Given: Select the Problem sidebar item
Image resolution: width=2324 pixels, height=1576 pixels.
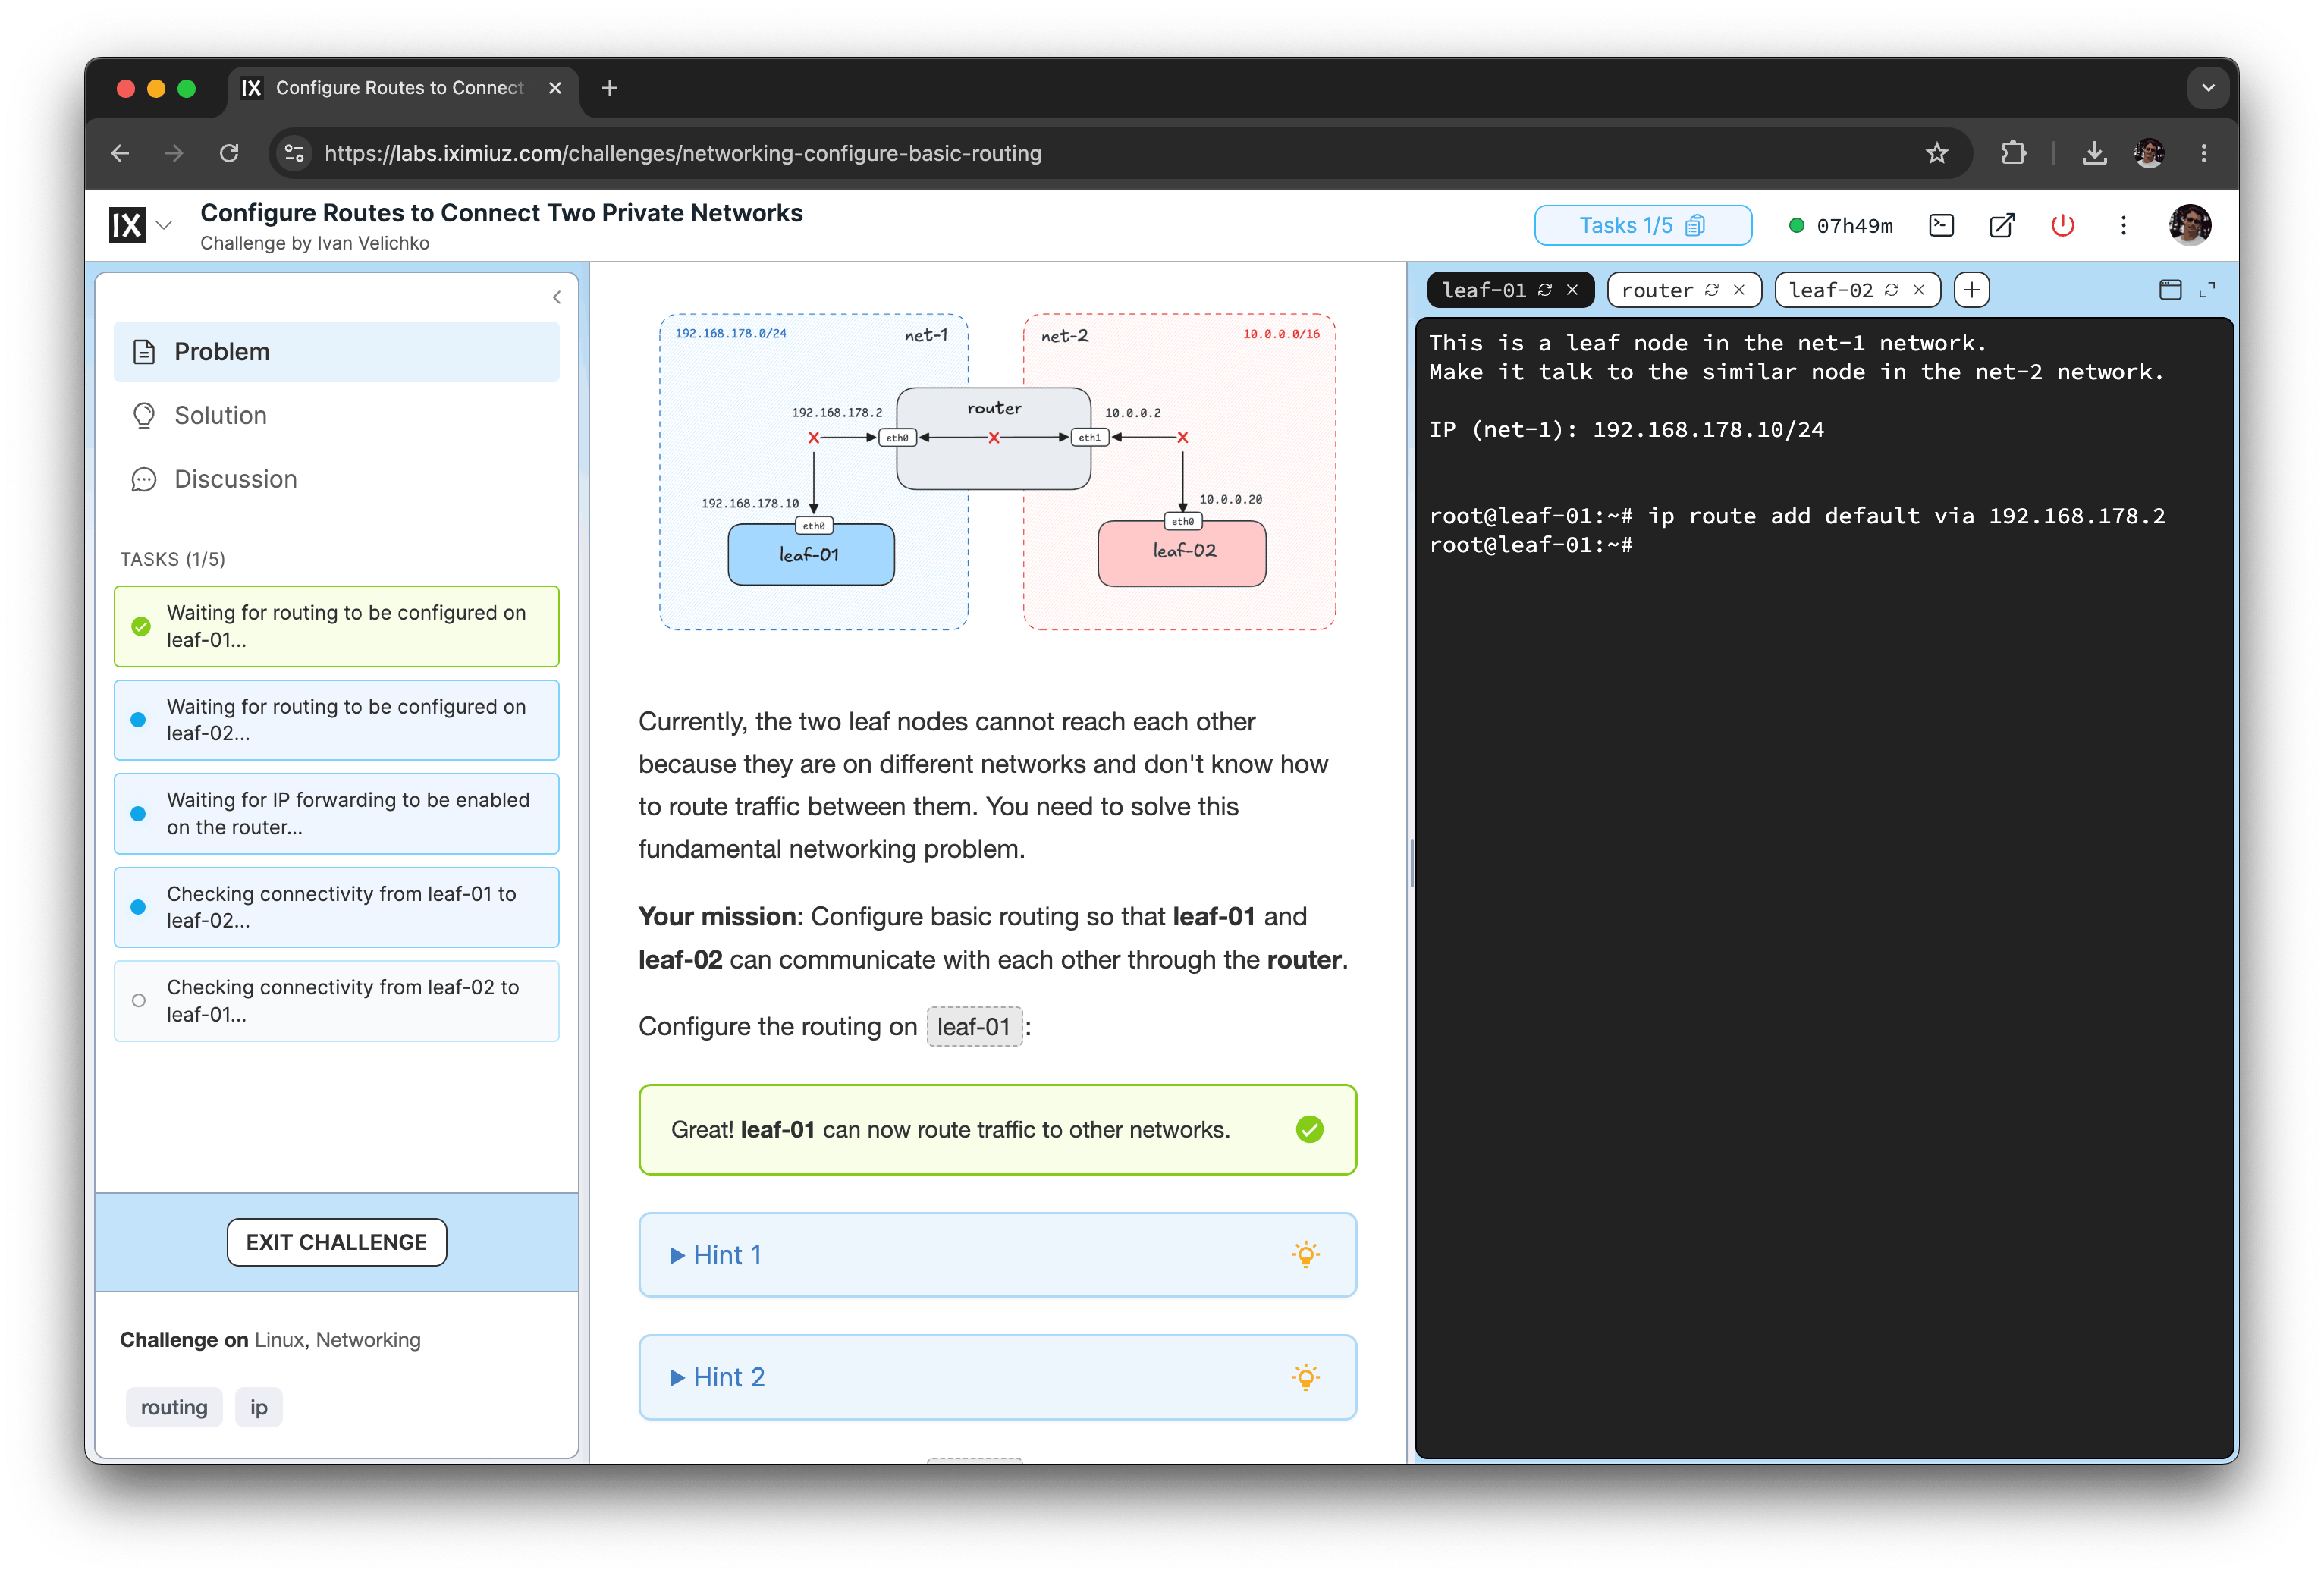Looking at the screenshot, I should pos(336,352).
